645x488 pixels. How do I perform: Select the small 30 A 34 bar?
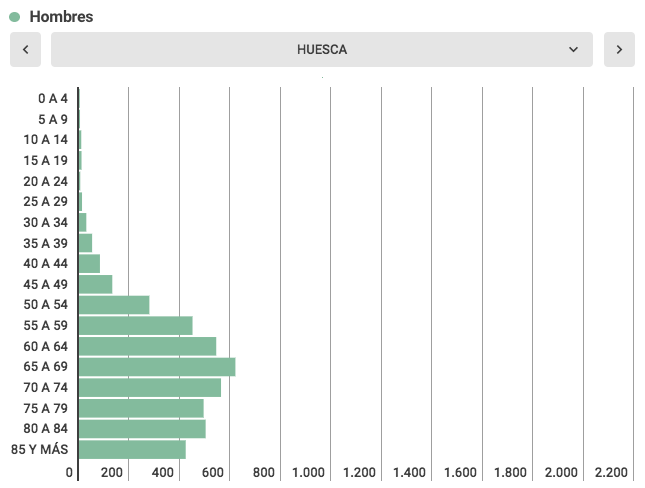tap(82, 222)
